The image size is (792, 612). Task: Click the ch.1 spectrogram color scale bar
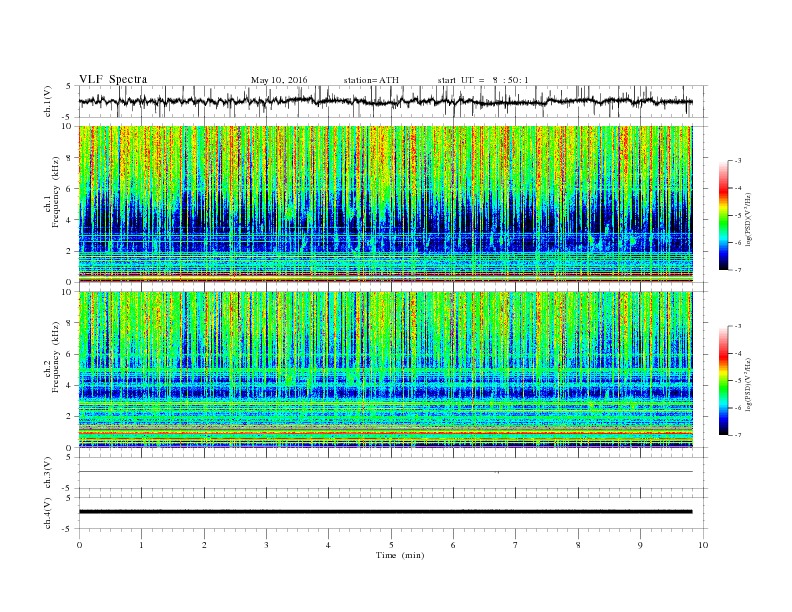[723, 215]
